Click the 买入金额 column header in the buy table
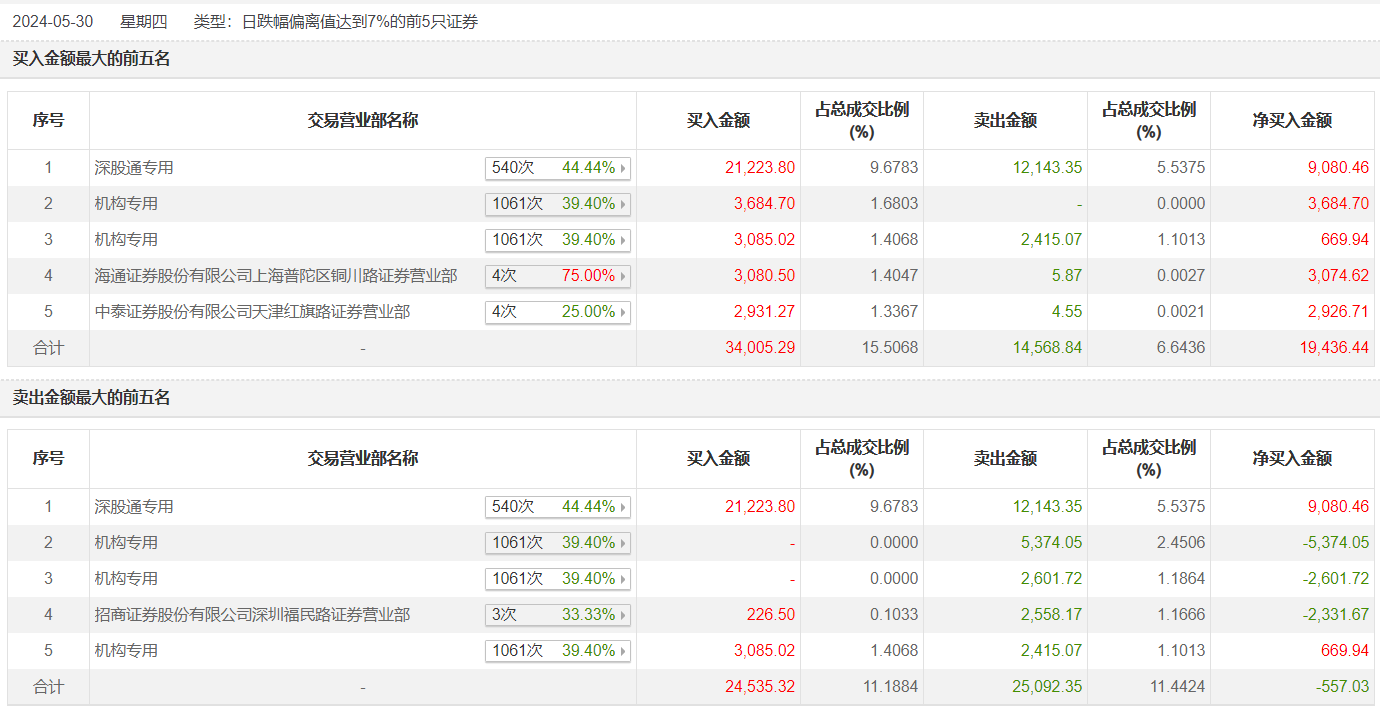 718,121
